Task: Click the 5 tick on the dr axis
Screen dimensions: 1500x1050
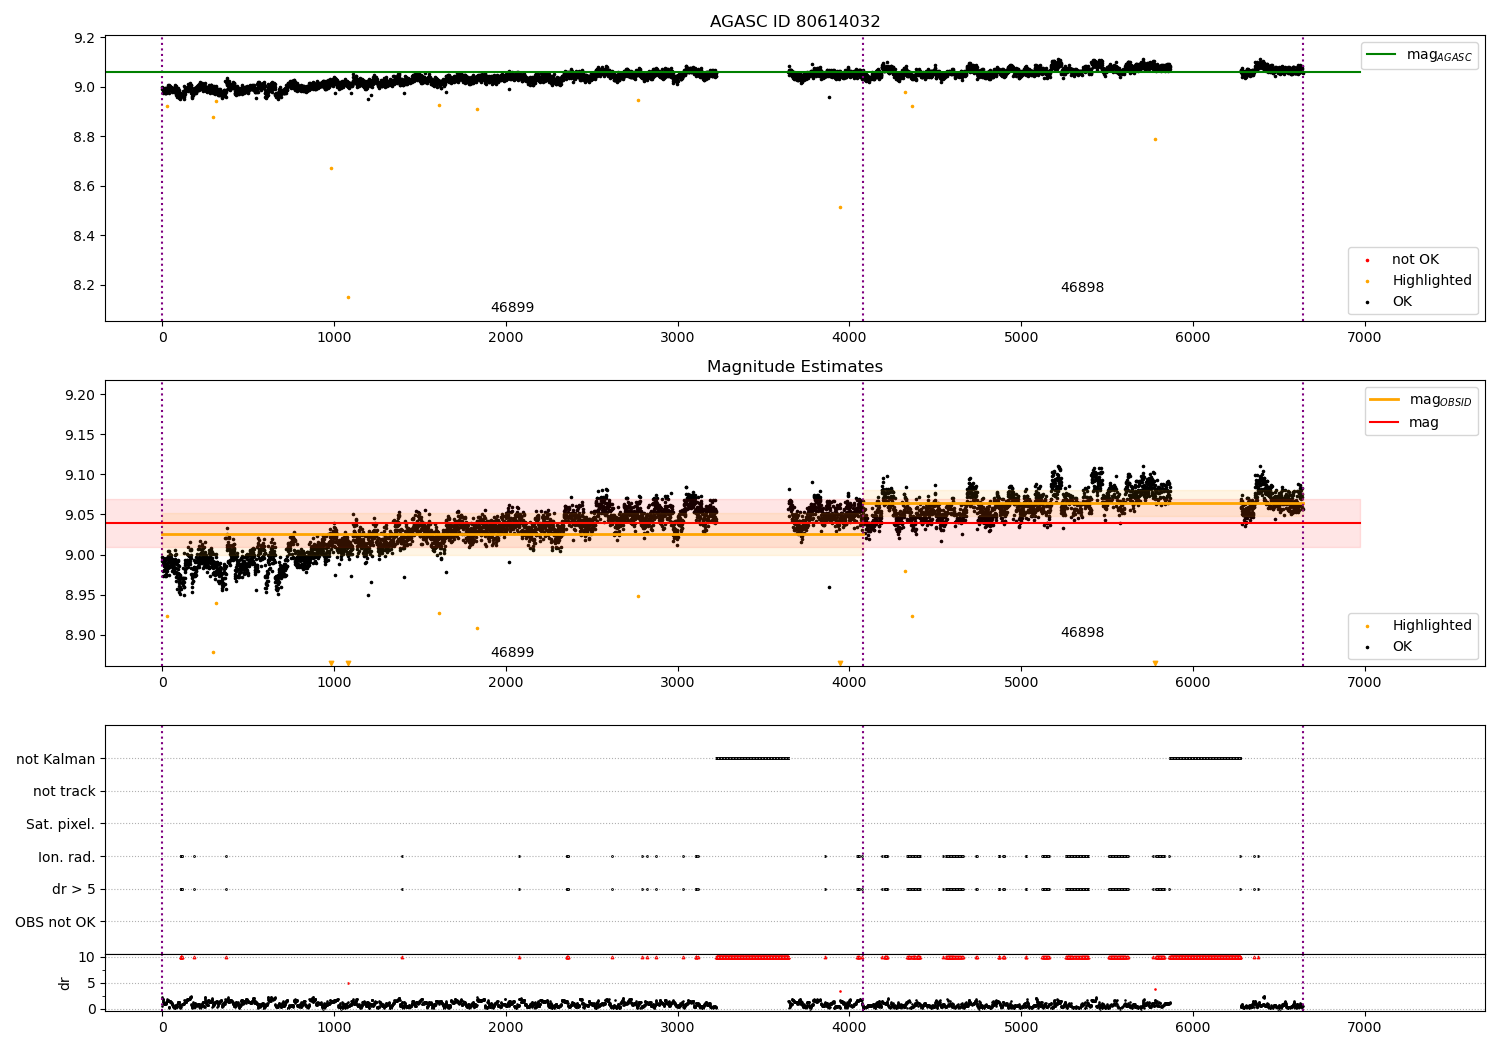Action: [x=91, y=983]
